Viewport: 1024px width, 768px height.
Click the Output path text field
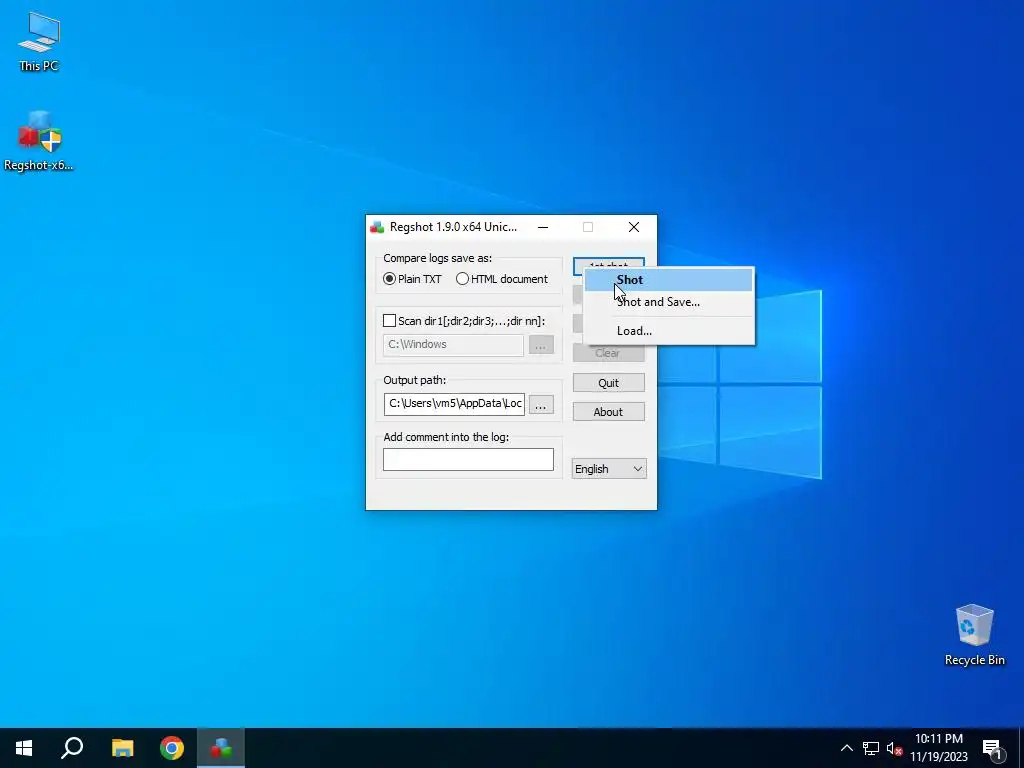(x=454, y=404)
